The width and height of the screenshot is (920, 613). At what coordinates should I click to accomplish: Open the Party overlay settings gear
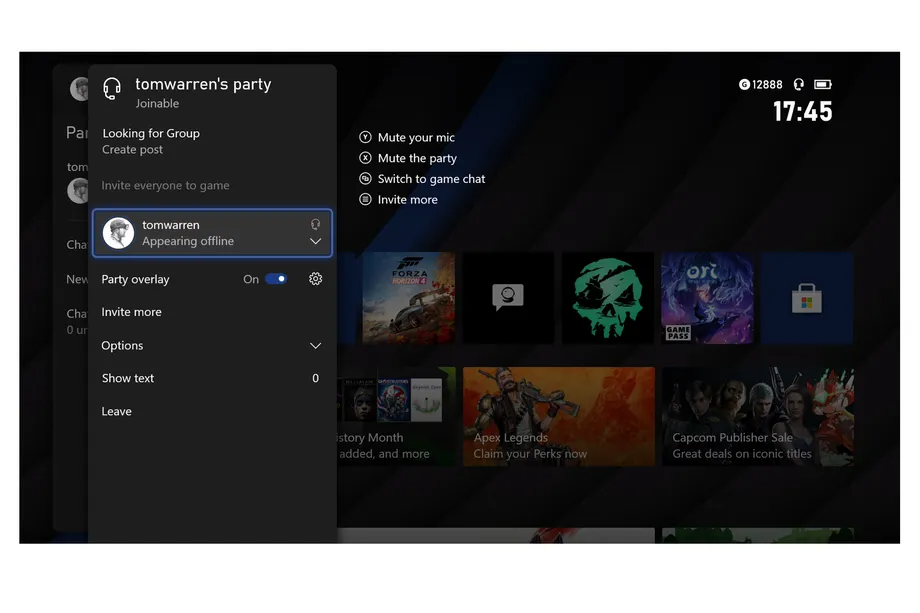(x=316, y=279)
